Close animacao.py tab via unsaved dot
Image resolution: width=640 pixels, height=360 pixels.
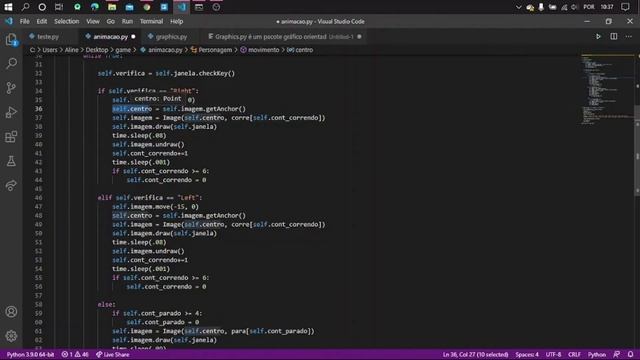click(x=133, y=37)
